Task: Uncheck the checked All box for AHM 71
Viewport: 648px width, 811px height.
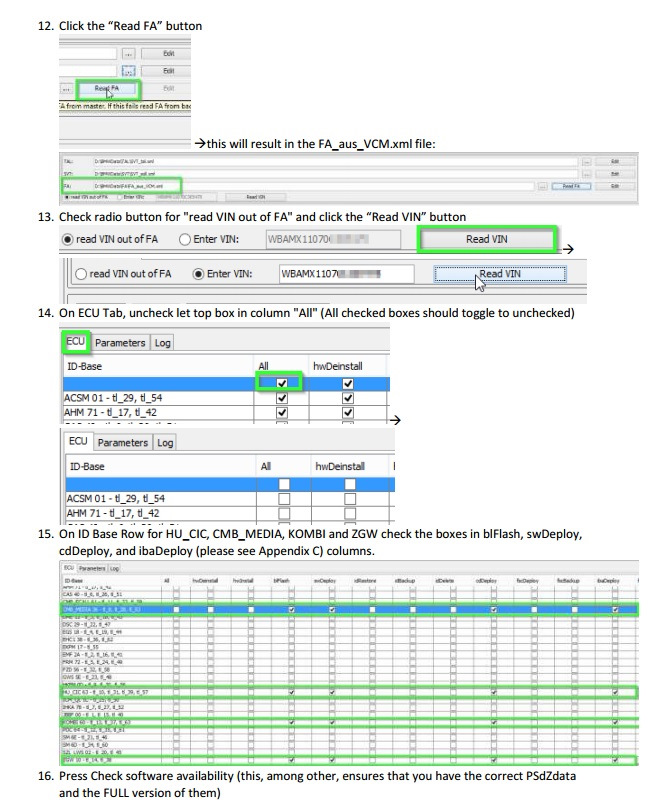Action: point(281,413)
